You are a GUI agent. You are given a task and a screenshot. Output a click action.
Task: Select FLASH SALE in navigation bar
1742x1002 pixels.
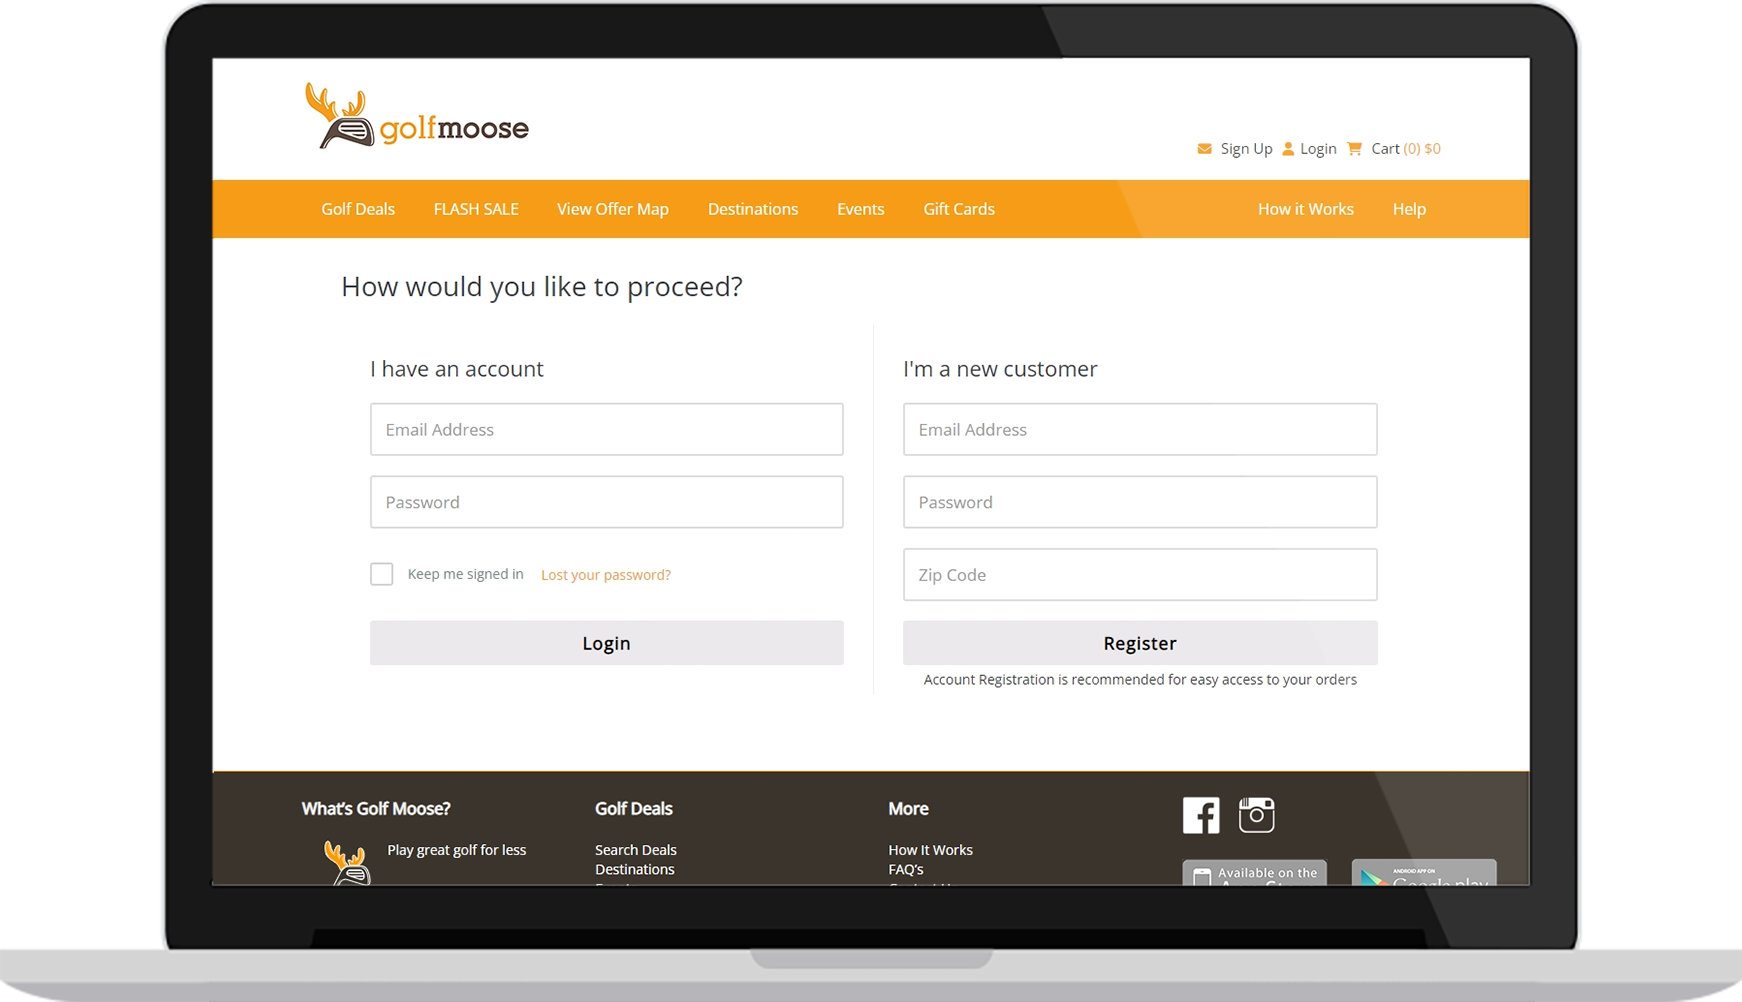click(476, 209)
